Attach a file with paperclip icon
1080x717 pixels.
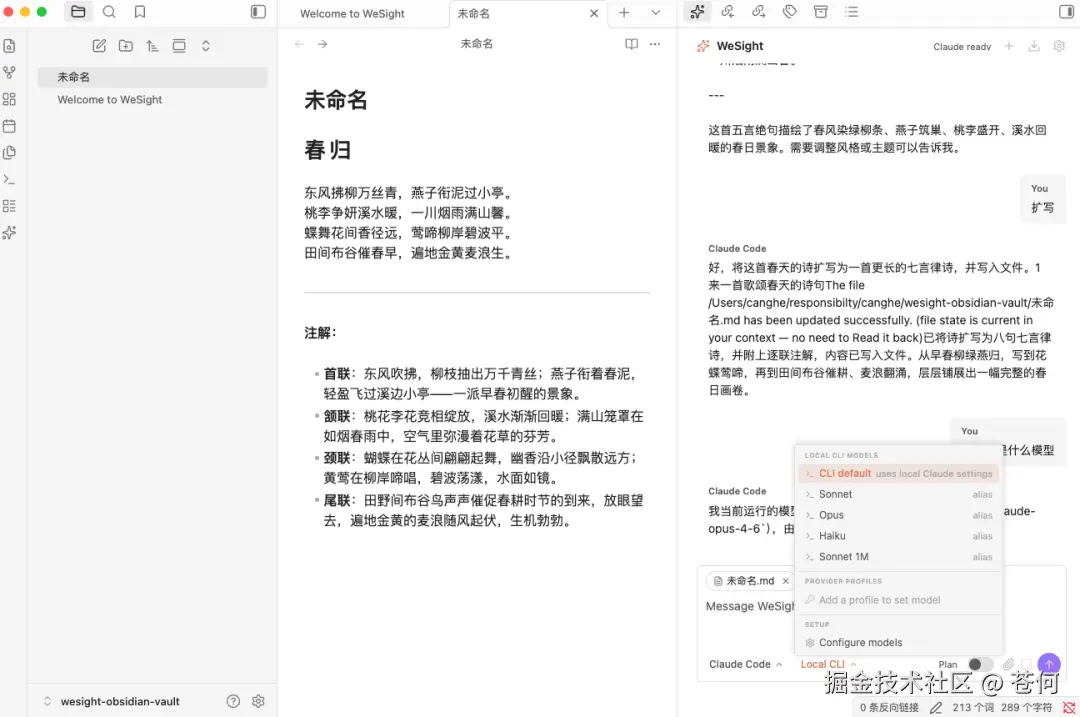[x=1008, y=665]
